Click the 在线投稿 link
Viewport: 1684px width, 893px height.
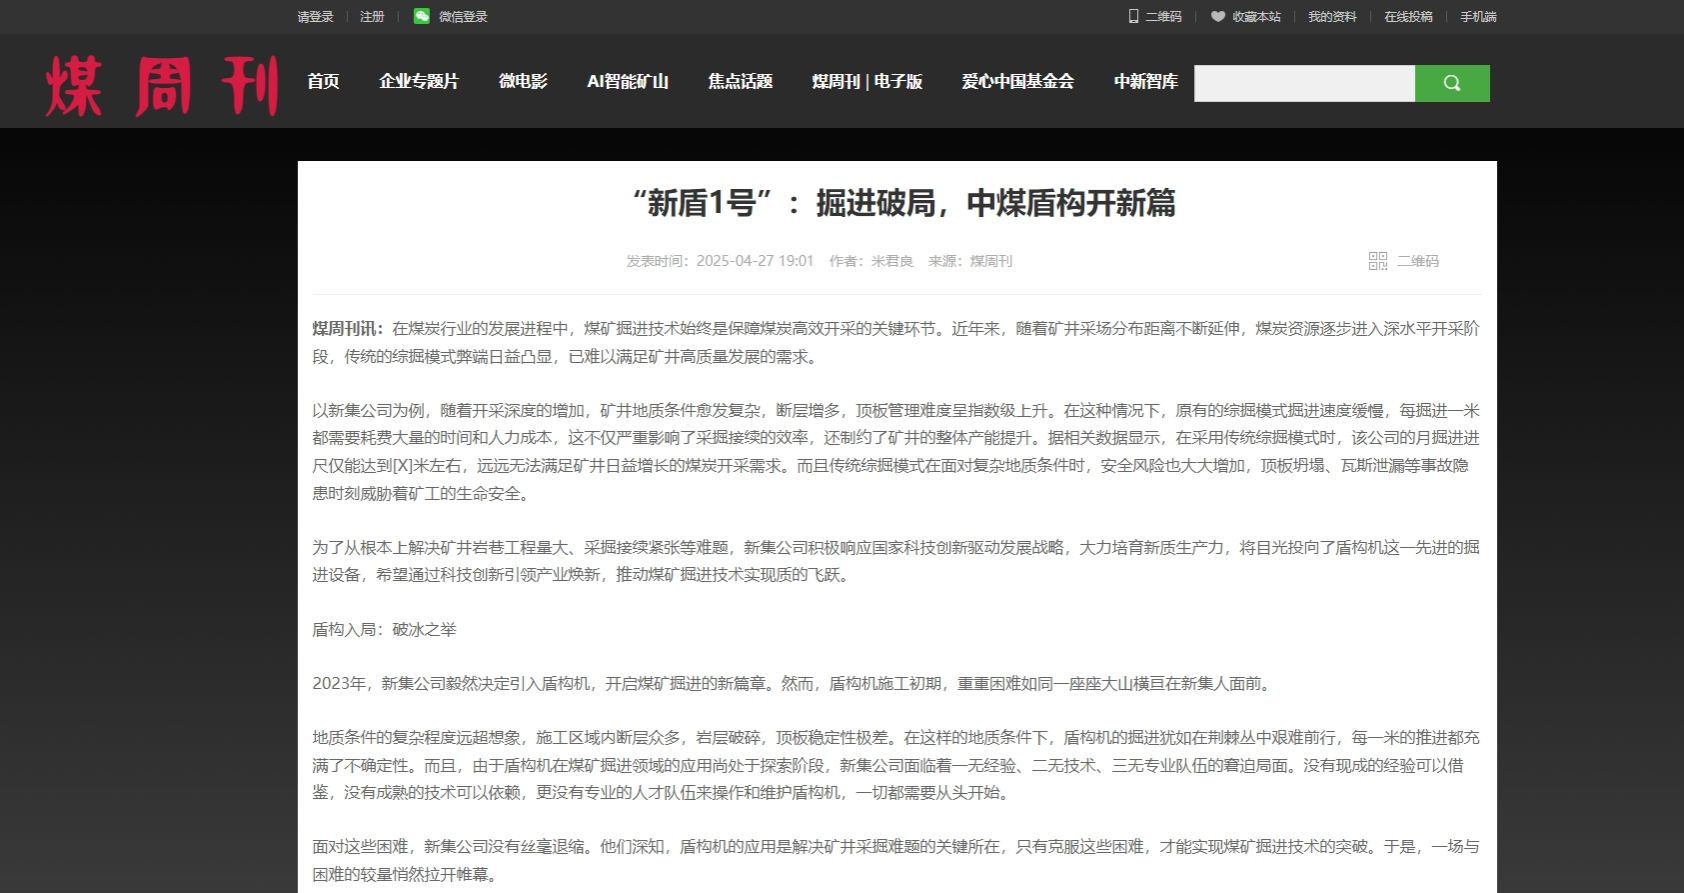click(x=1408, y=16)
